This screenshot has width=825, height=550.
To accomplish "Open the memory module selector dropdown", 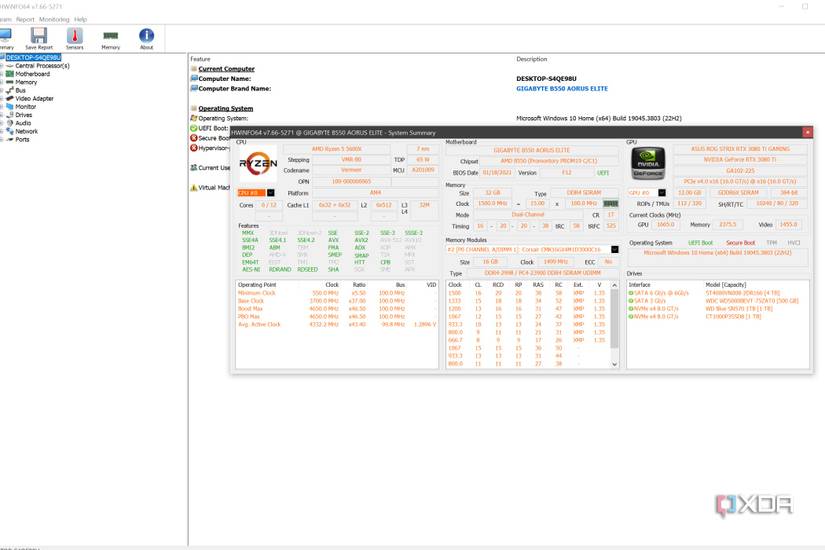I will (x=615, y=249).
